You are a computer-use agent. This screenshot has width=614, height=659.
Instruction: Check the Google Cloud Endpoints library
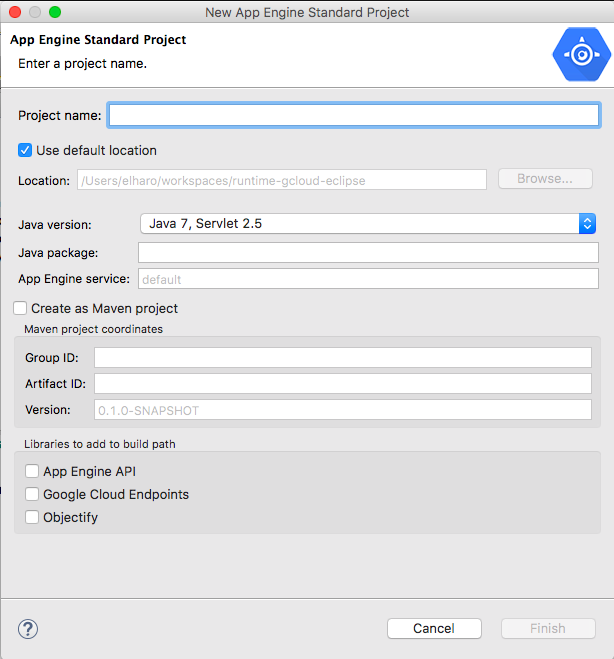coord(32,494)
